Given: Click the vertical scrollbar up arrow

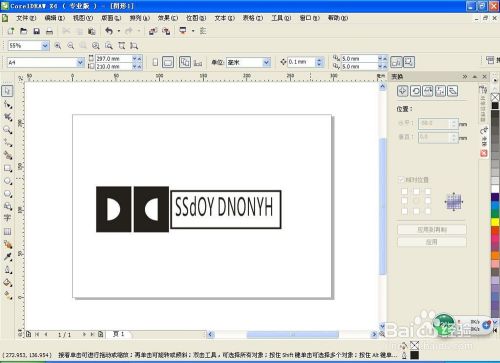Looking at the screenshot, I should pos(382,87).
